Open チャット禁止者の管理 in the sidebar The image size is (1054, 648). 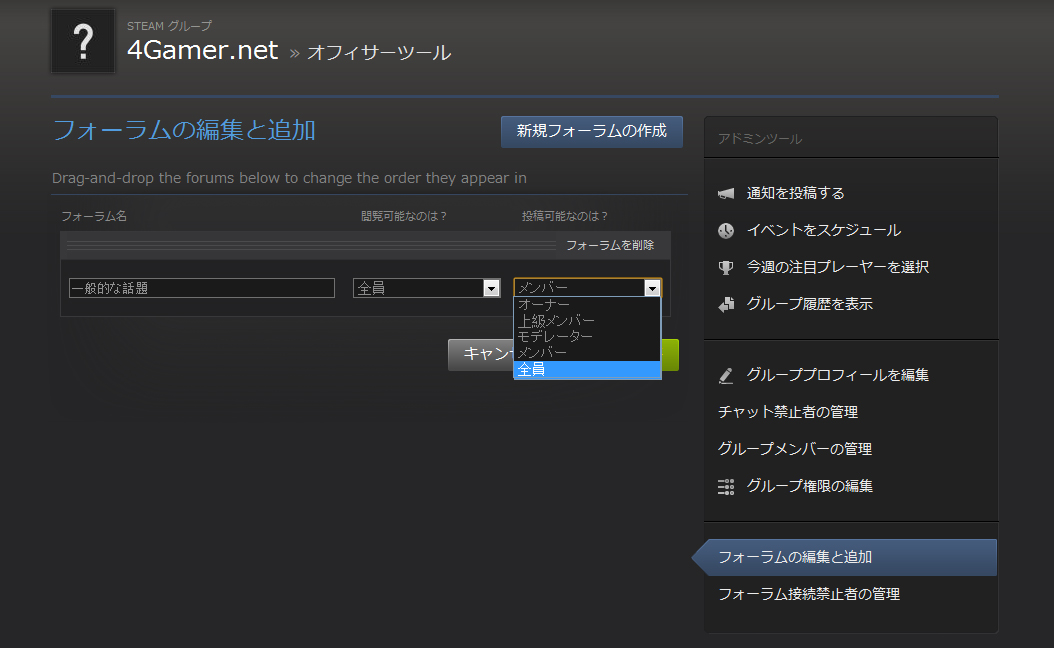[788, 412]
